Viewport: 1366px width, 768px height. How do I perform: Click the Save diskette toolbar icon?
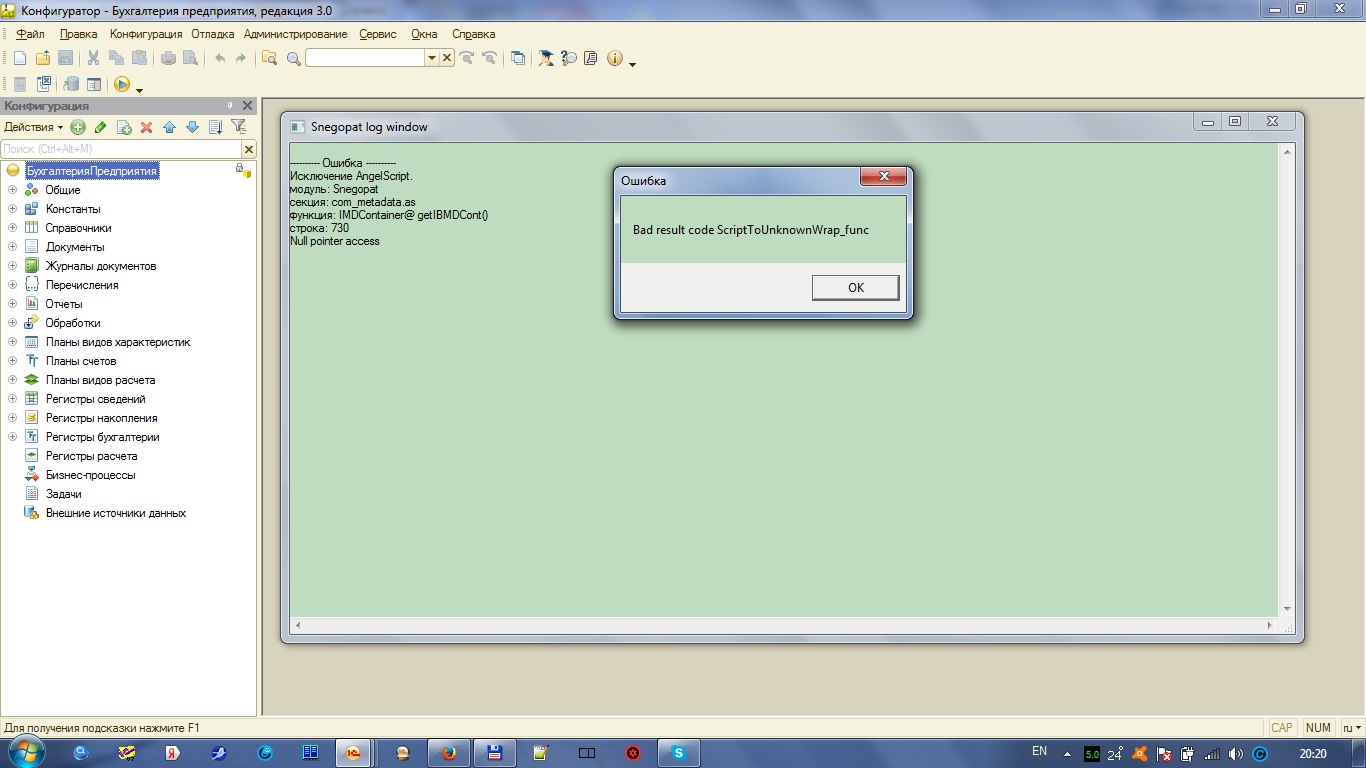pyautogui.click(x=65, y=58)
